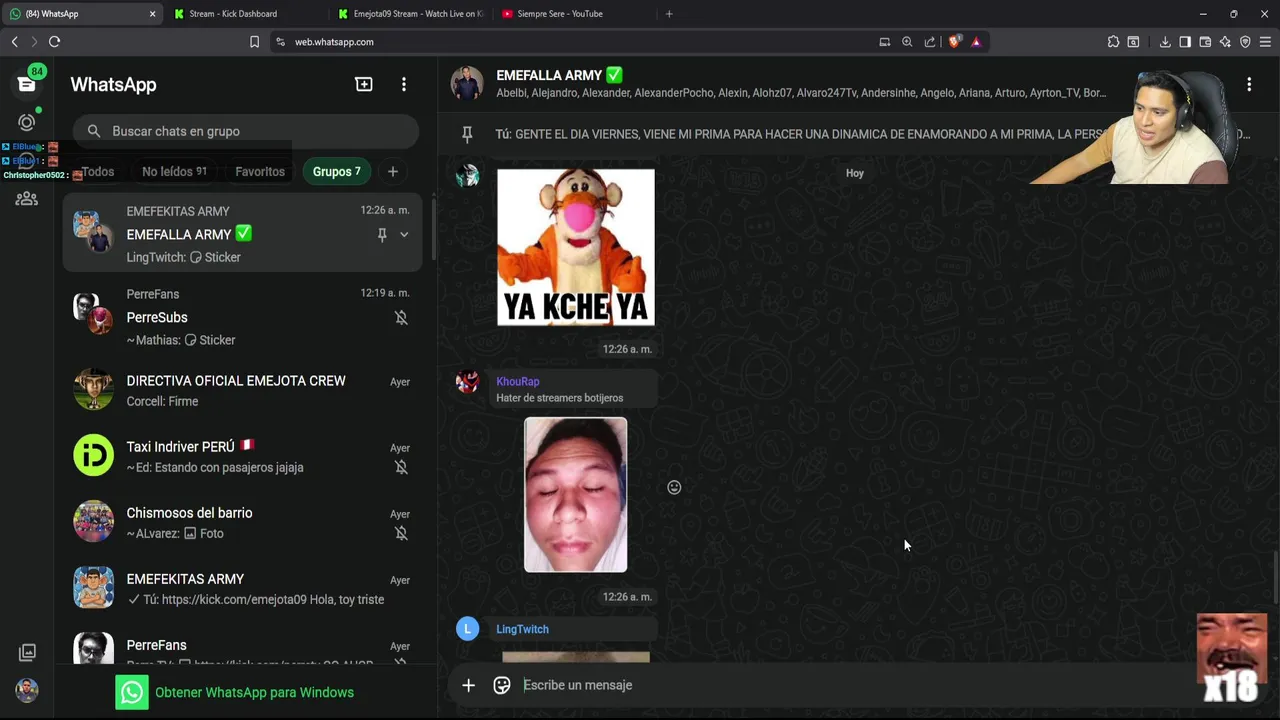Open media/archive icon in bottom-left sidebar
The image size is (1280, 720).
[27, 652]
